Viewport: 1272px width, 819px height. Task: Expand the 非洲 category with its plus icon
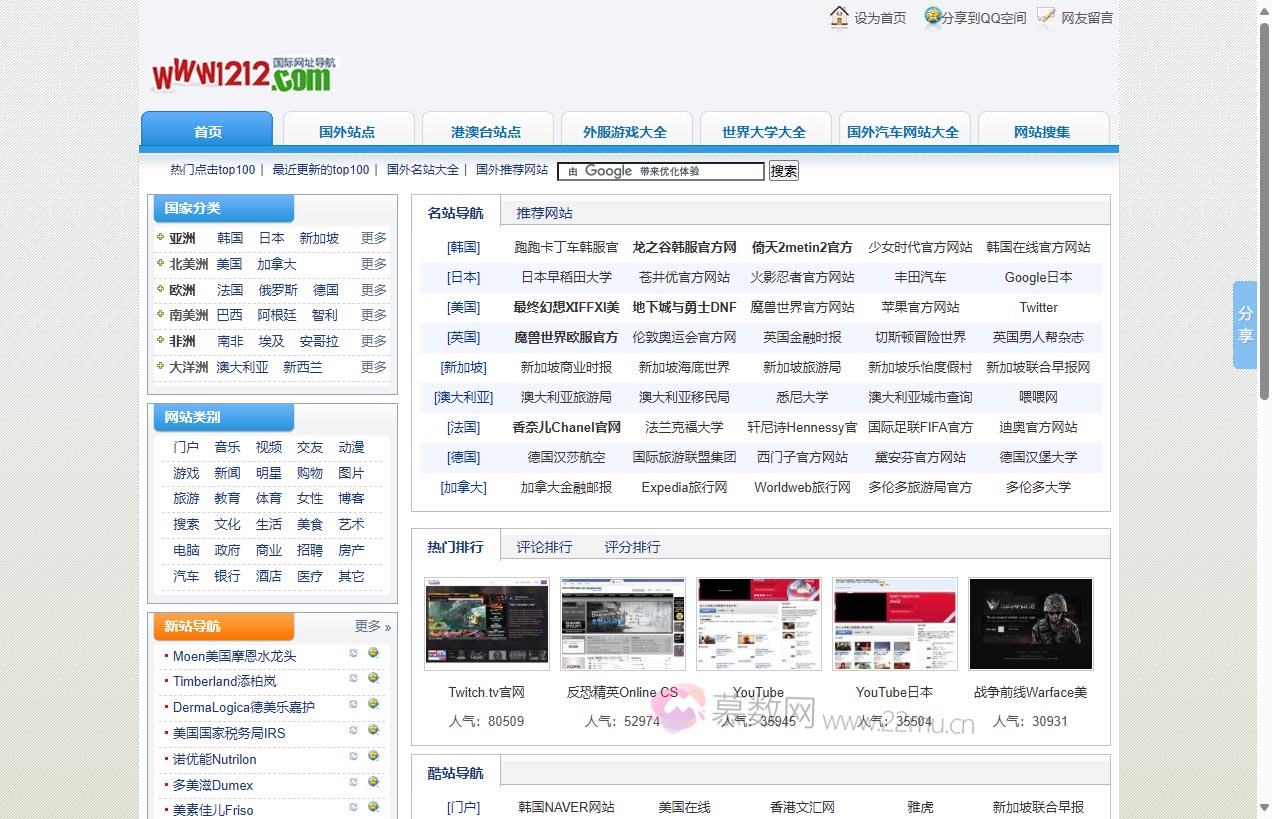160,340
